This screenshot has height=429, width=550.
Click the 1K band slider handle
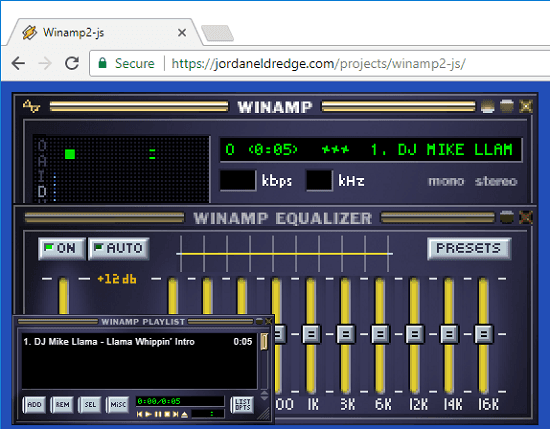311,334
